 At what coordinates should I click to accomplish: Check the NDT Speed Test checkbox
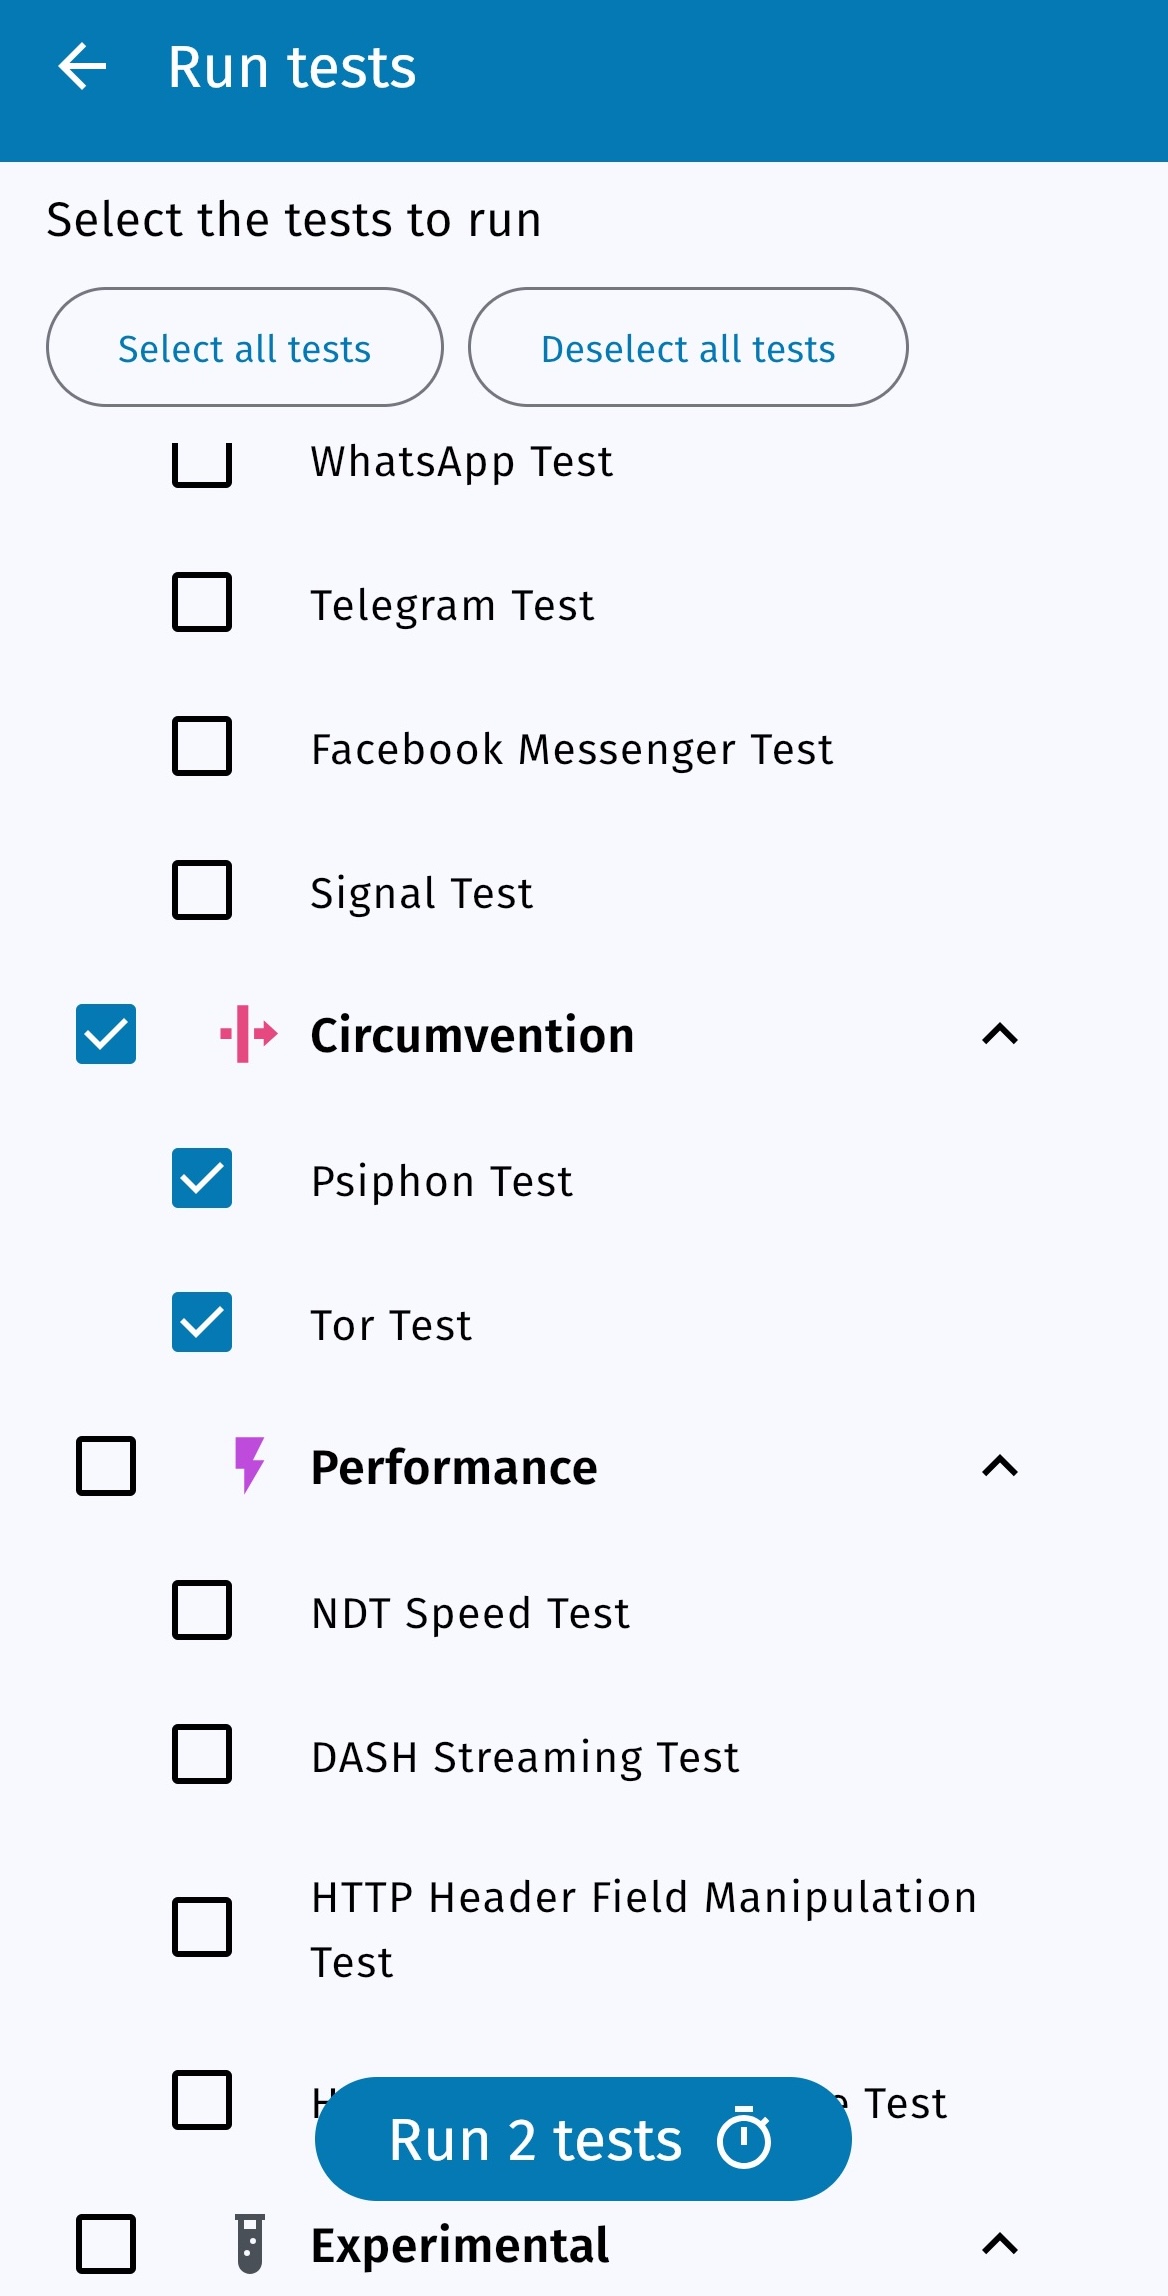click(202, 1610)
